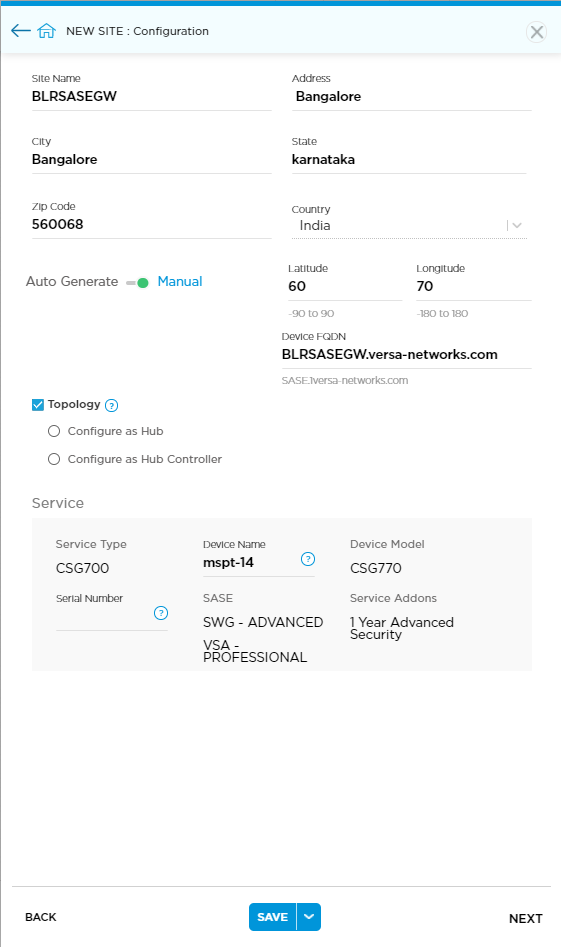Edit the Address field Bangalore

(412, 97)
